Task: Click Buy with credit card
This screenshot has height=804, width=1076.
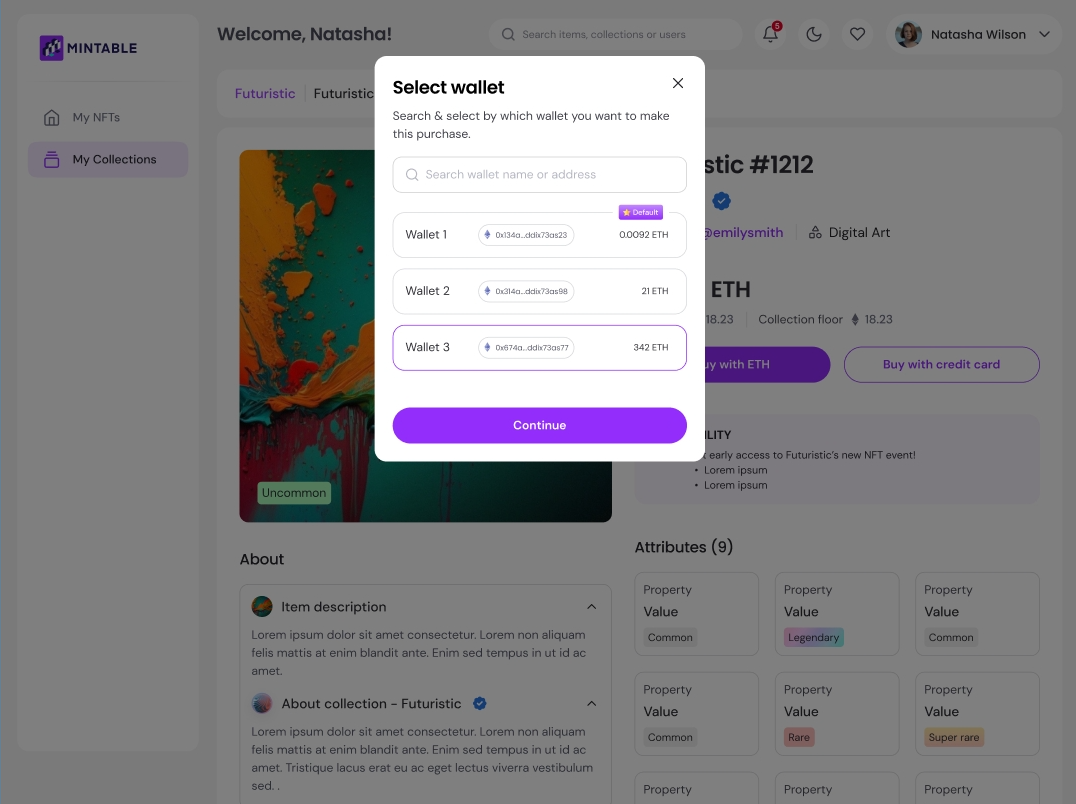Action: click(x=941, y=365)
